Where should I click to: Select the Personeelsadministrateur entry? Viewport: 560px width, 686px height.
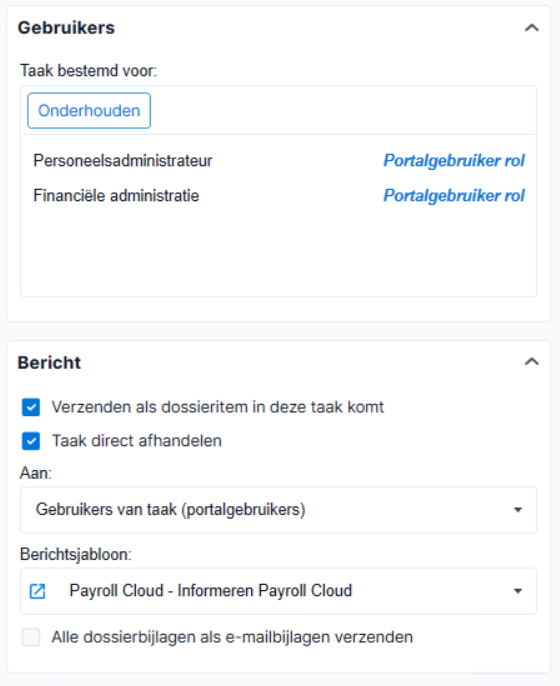coord(123,161)
